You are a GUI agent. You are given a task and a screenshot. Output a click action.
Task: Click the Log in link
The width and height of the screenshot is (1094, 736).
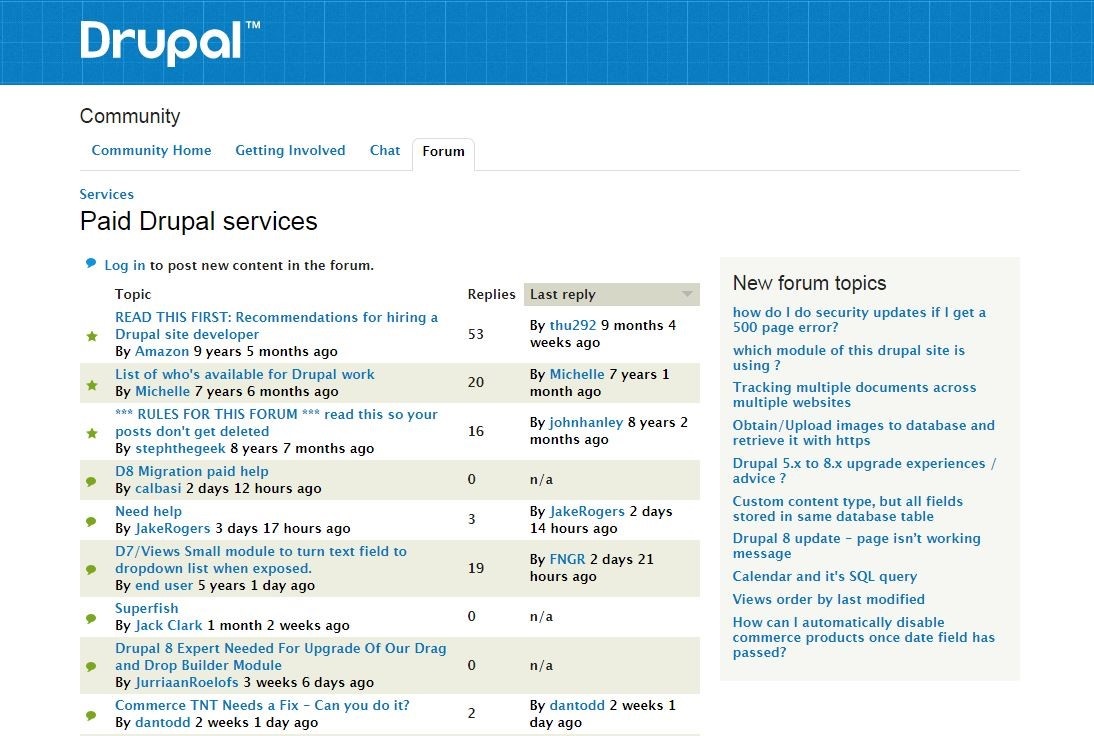coord(125,265)
